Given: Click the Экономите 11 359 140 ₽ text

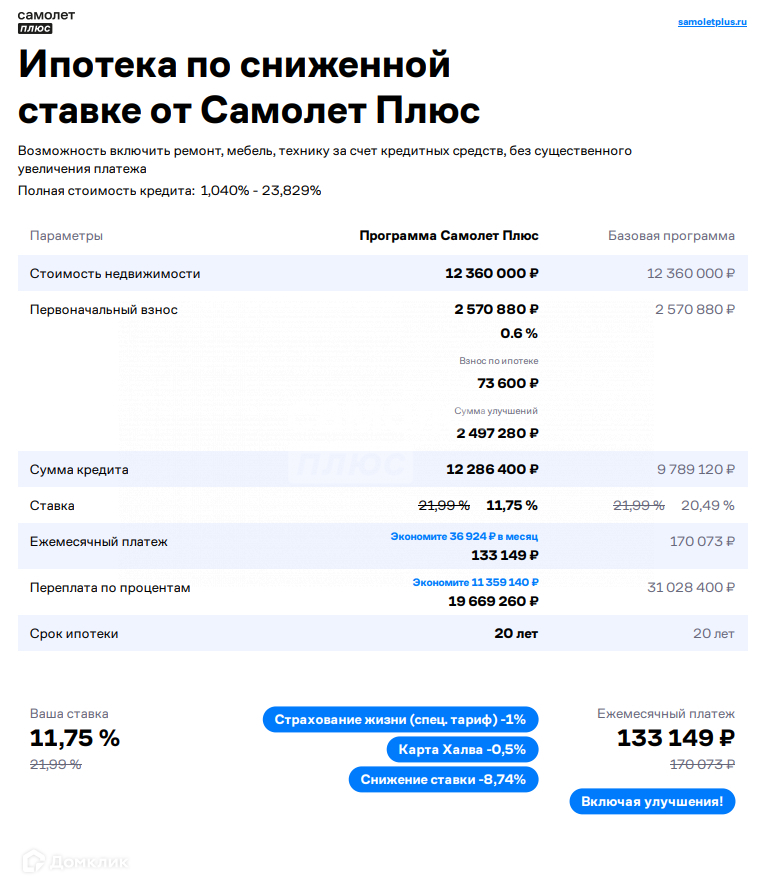Looking at the screenshot, I should click(475, 582).
